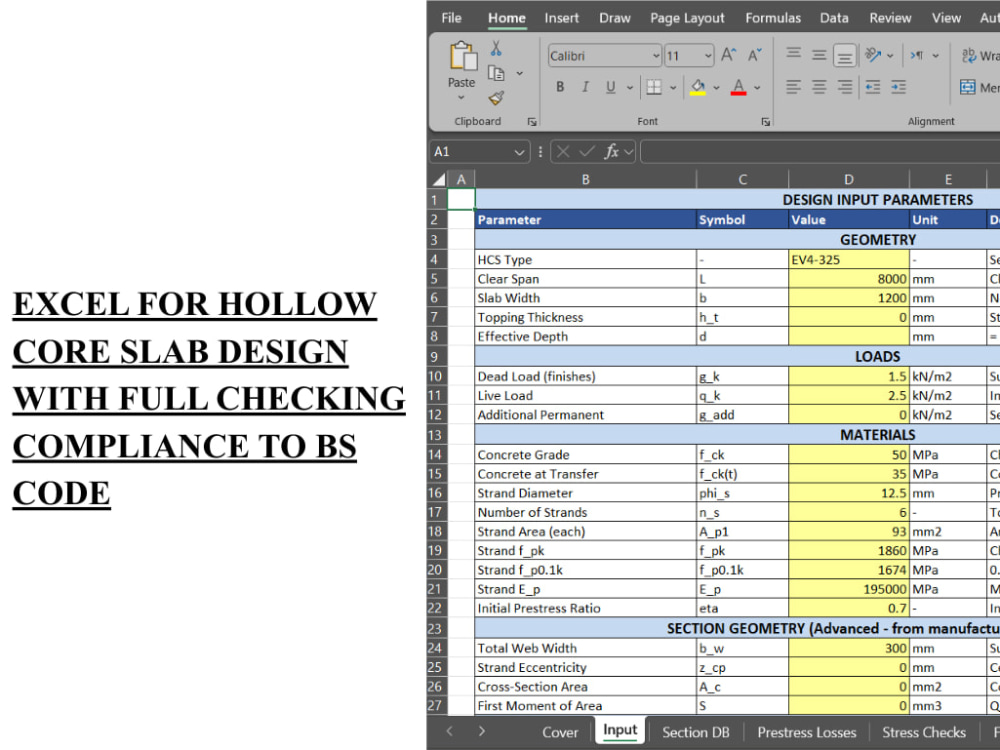
Task: Open the Copy options dropdown arrow
Action: pos(519,73)
